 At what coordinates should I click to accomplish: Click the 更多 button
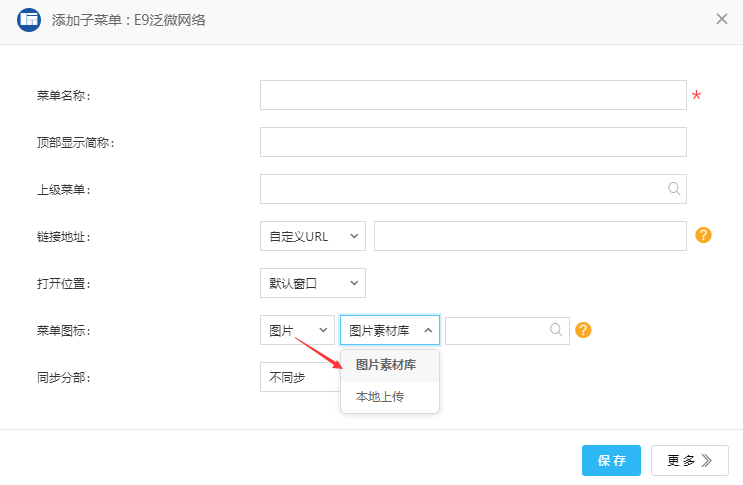pos(689,460)
